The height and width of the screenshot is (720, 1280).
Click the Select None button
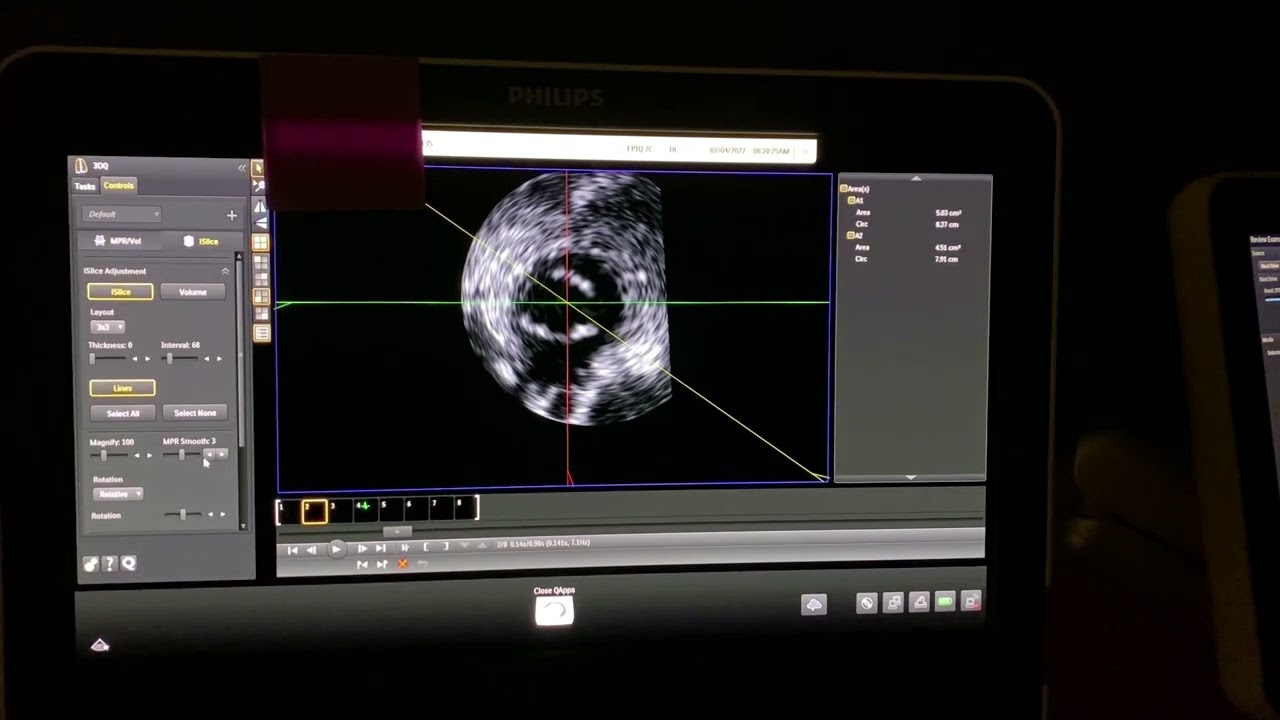click(x=195, y=413)
